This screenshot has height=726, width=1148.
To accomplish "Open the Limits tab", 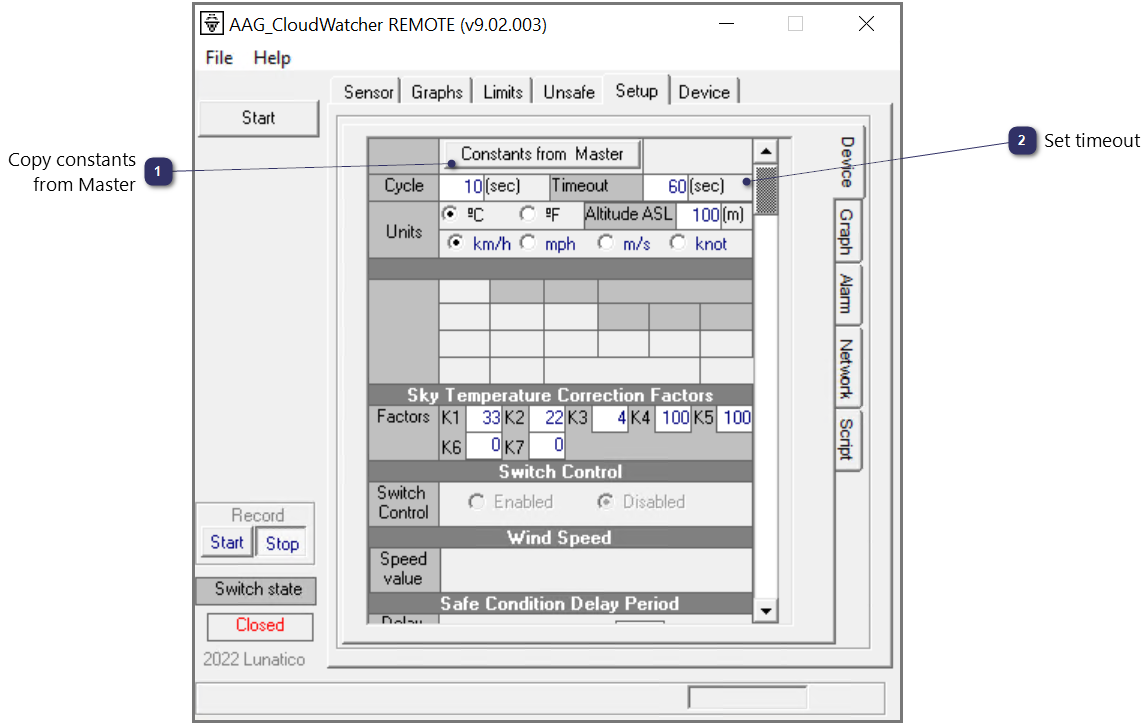I will coord(502,92).
